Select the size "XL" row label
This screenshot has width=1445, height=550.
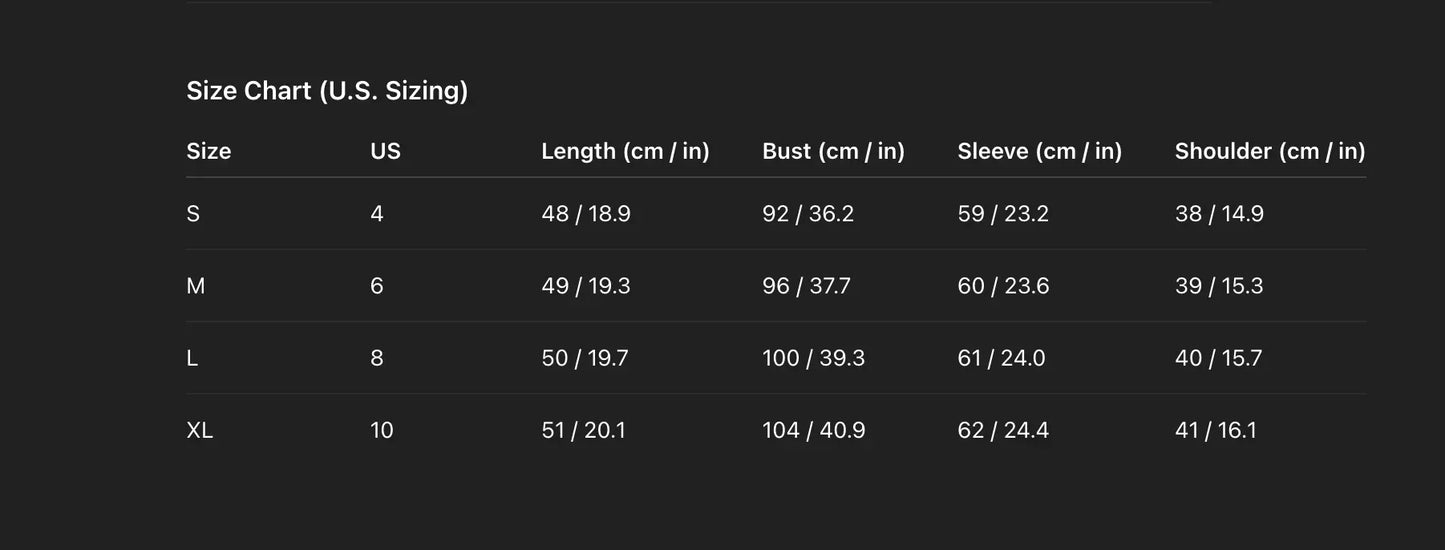click(x=200, y=430)
